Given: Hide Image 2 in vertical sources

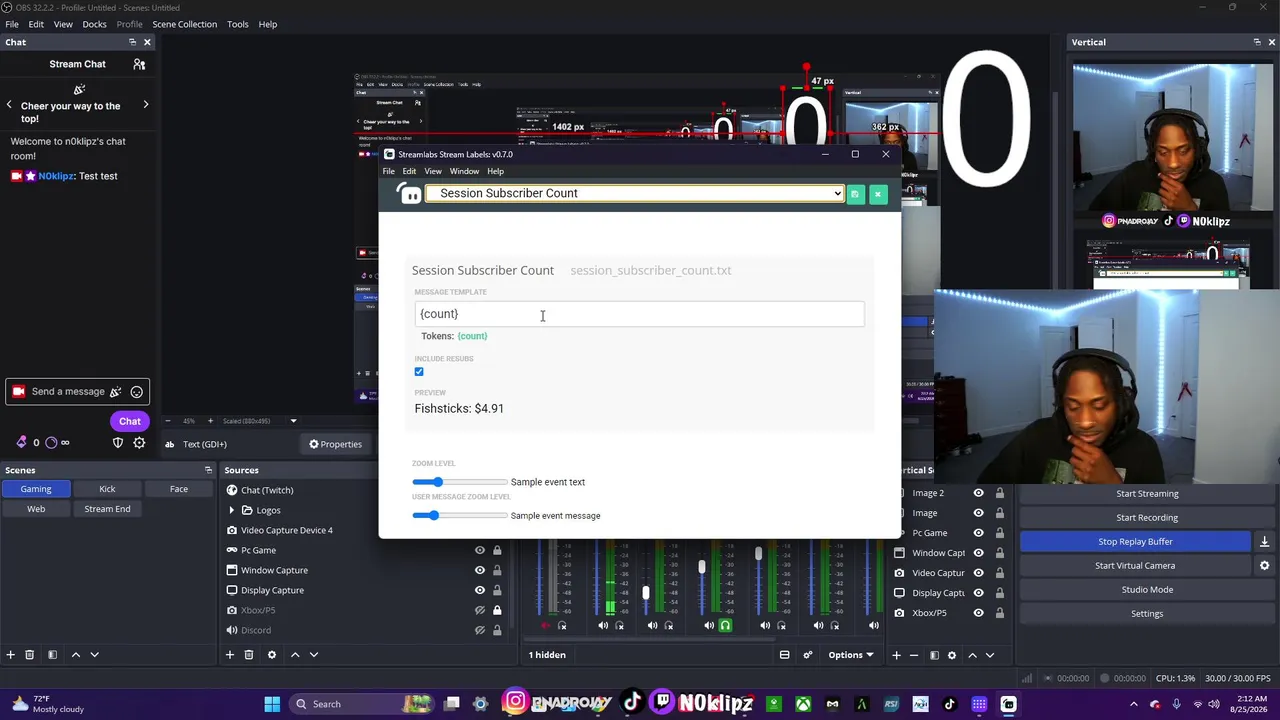Looking at the screenshot, I should pos(978,493).
